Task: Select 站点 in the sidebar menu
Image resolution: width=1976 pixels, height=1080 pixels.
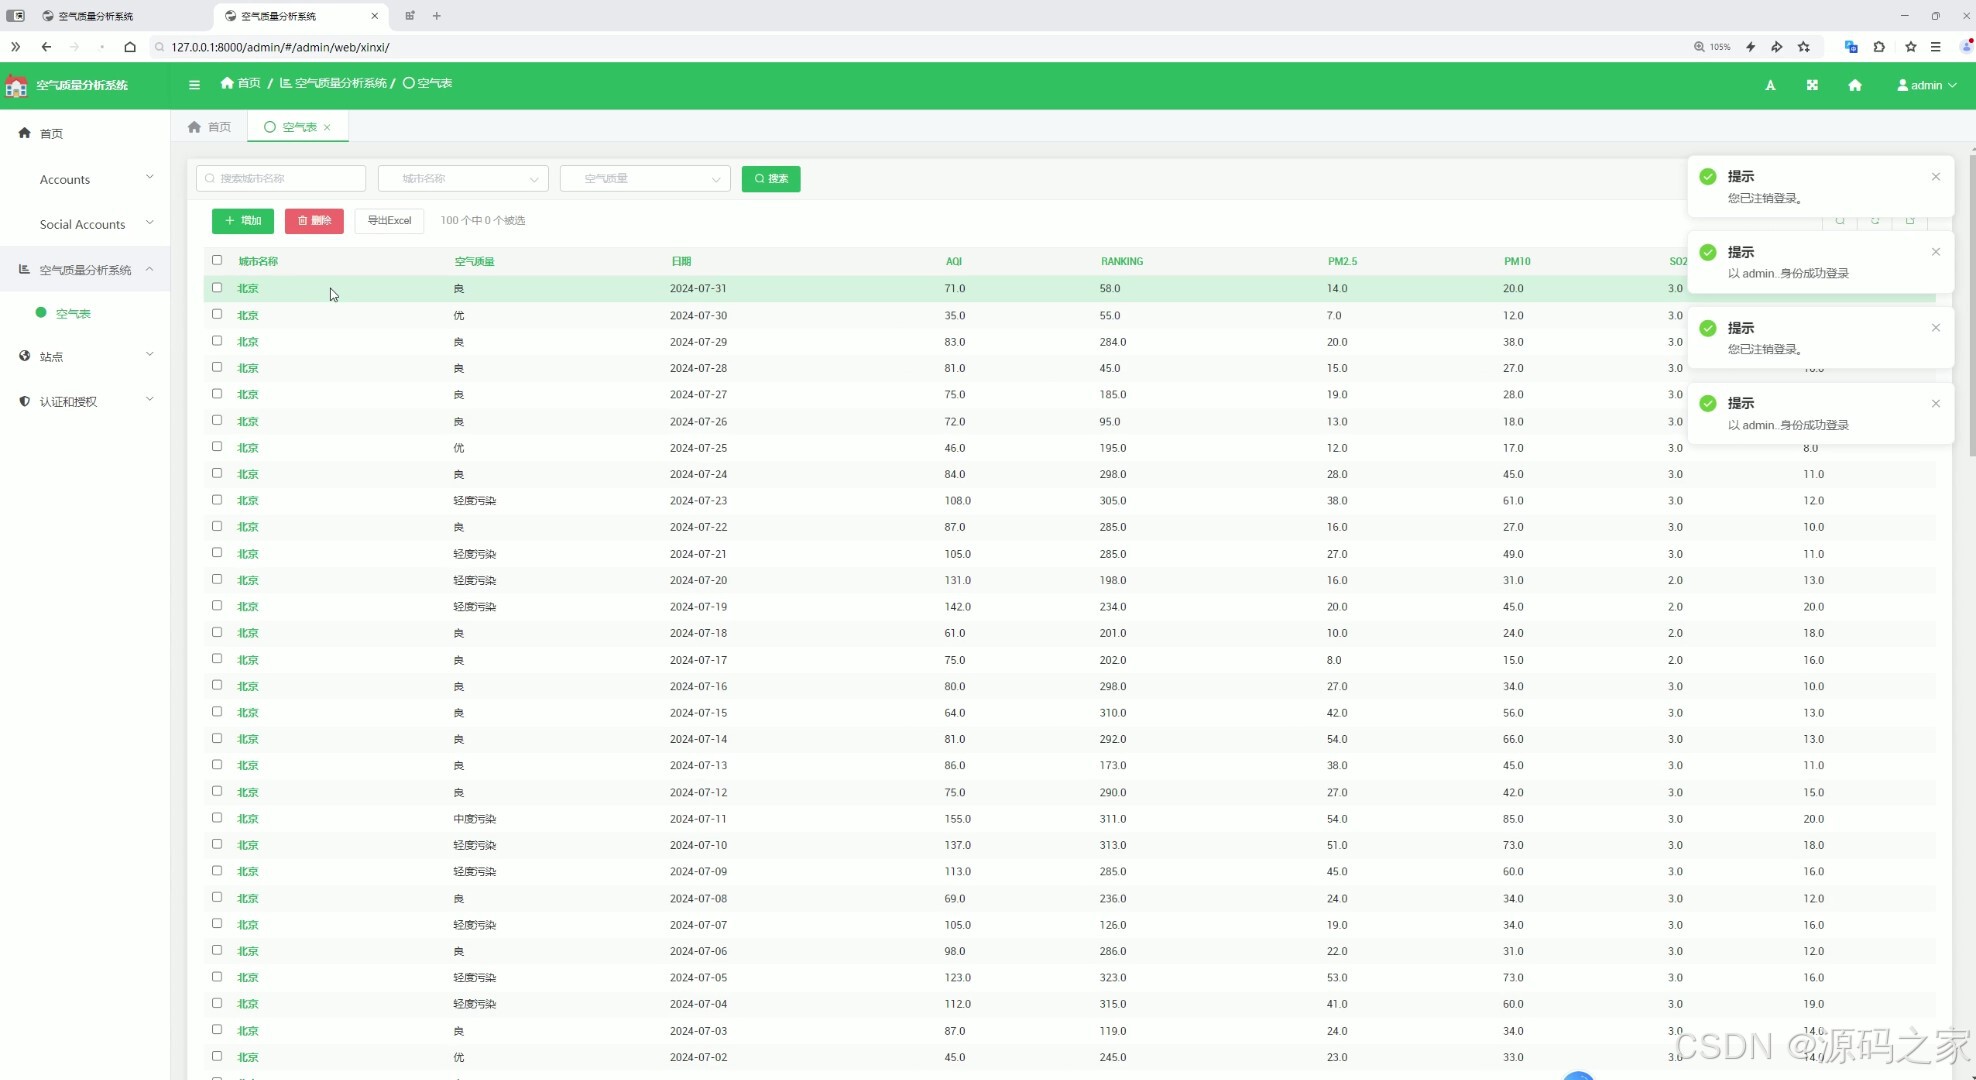Action: tap(52, 356)
